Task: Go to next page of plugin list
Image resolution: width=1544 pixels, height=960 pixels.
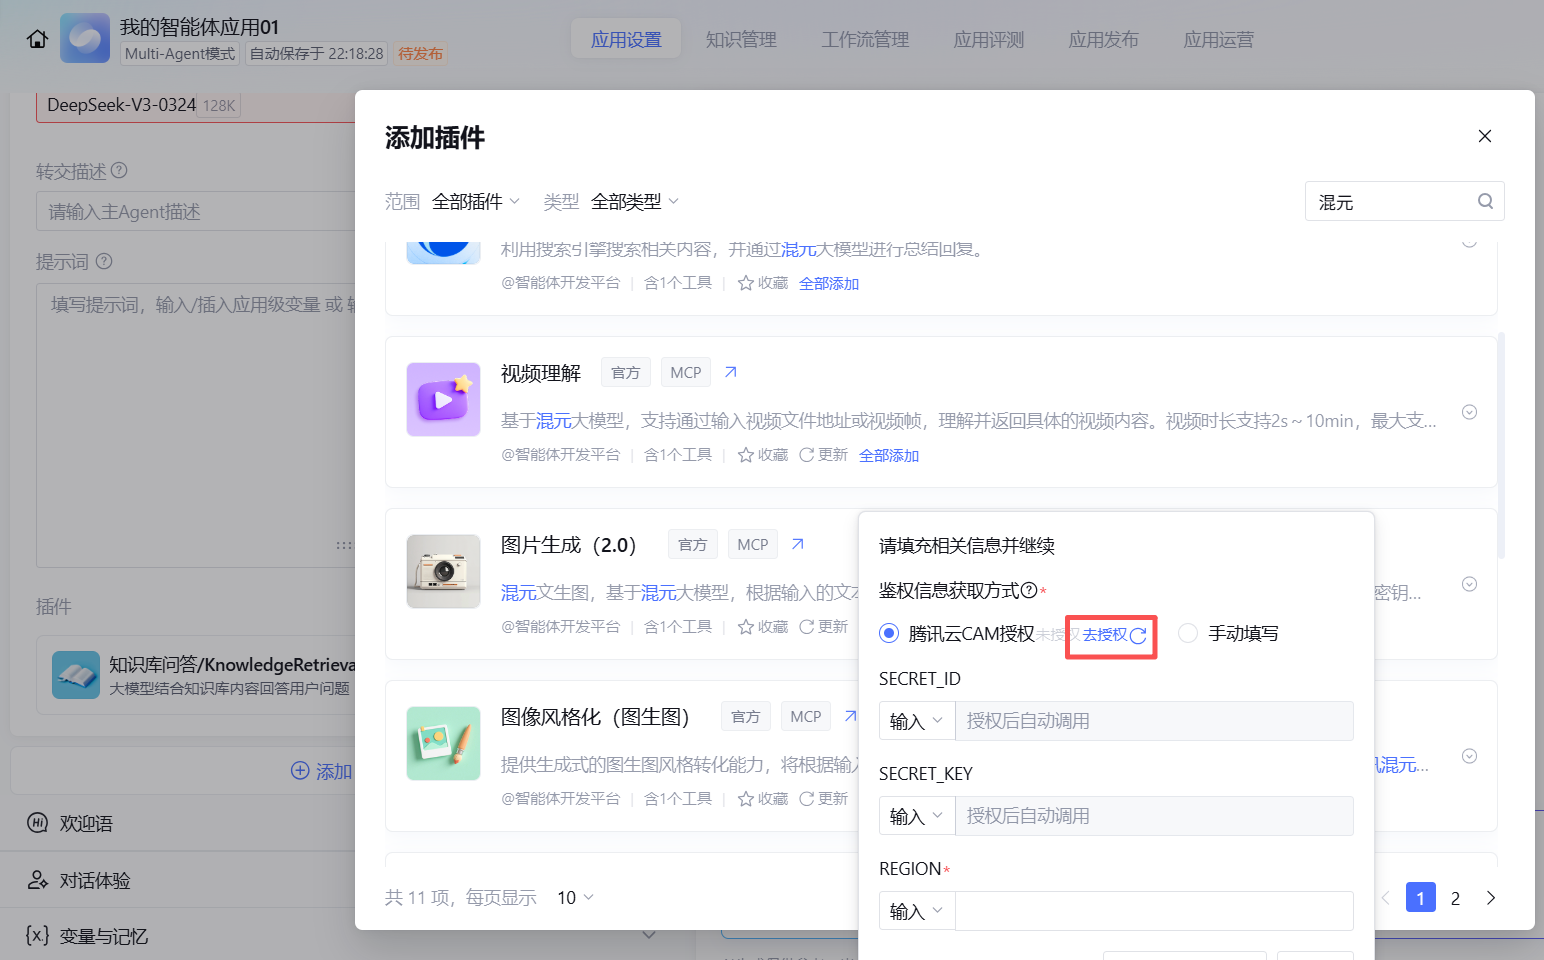Action: pos(1491,898)
